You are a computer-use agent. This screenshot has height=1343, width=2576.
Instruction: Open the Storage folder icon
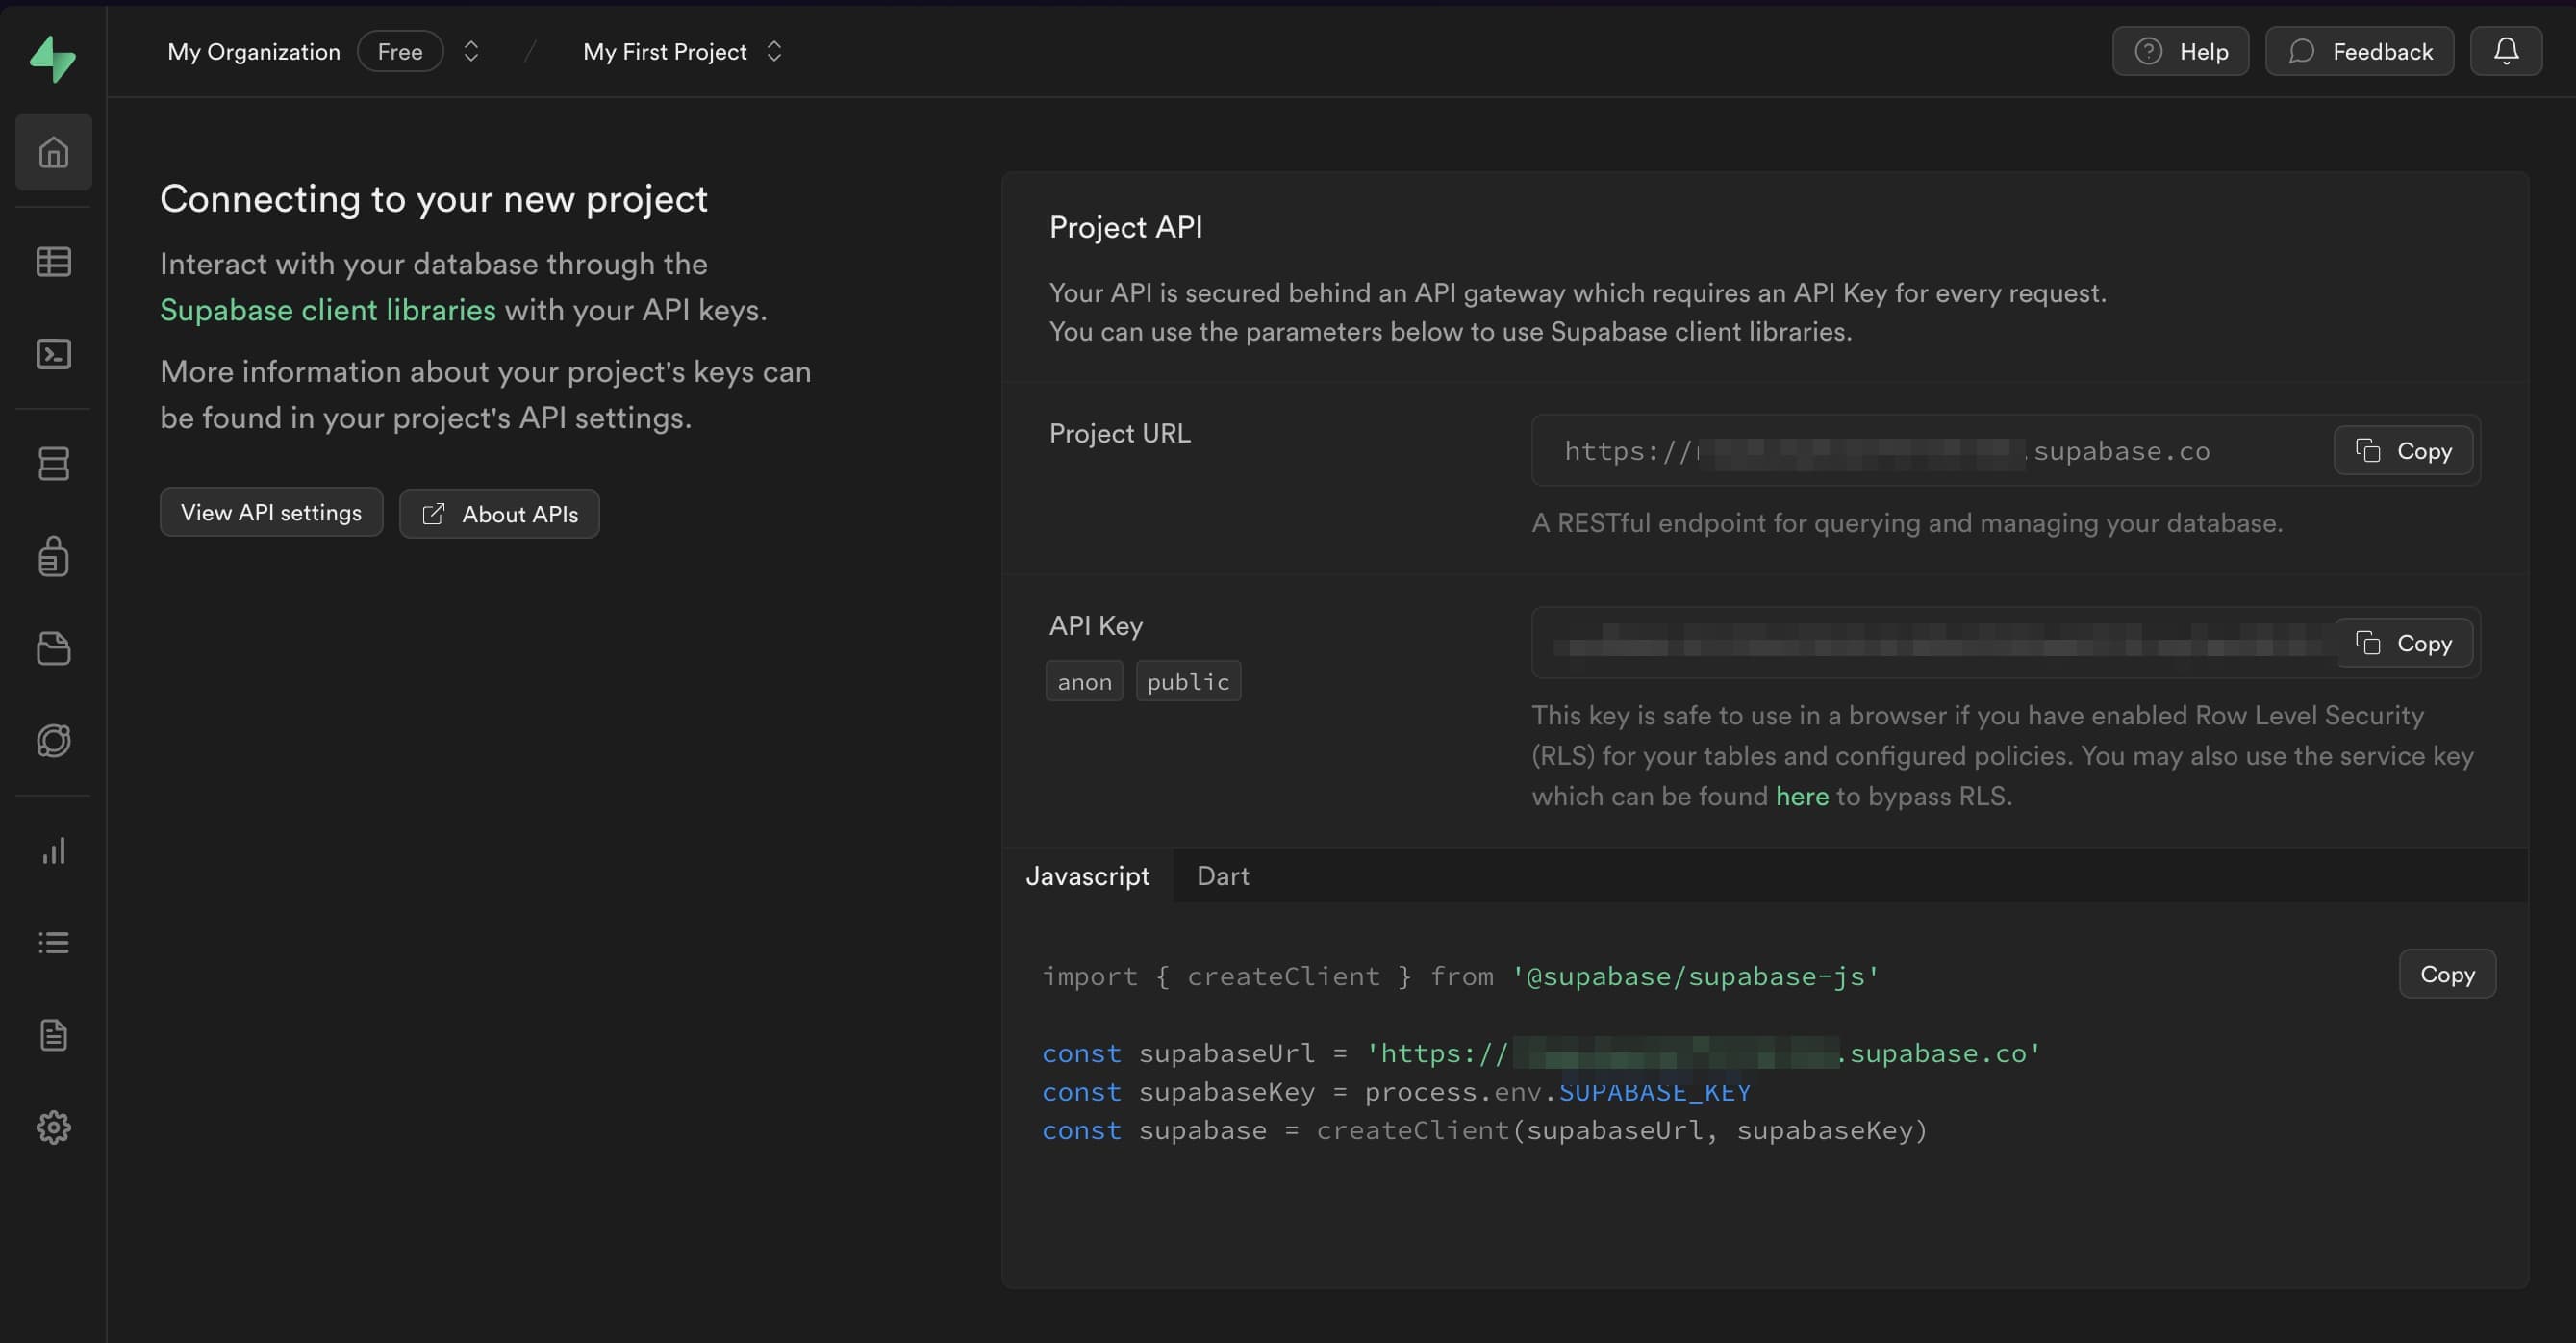tap(53, 648)
